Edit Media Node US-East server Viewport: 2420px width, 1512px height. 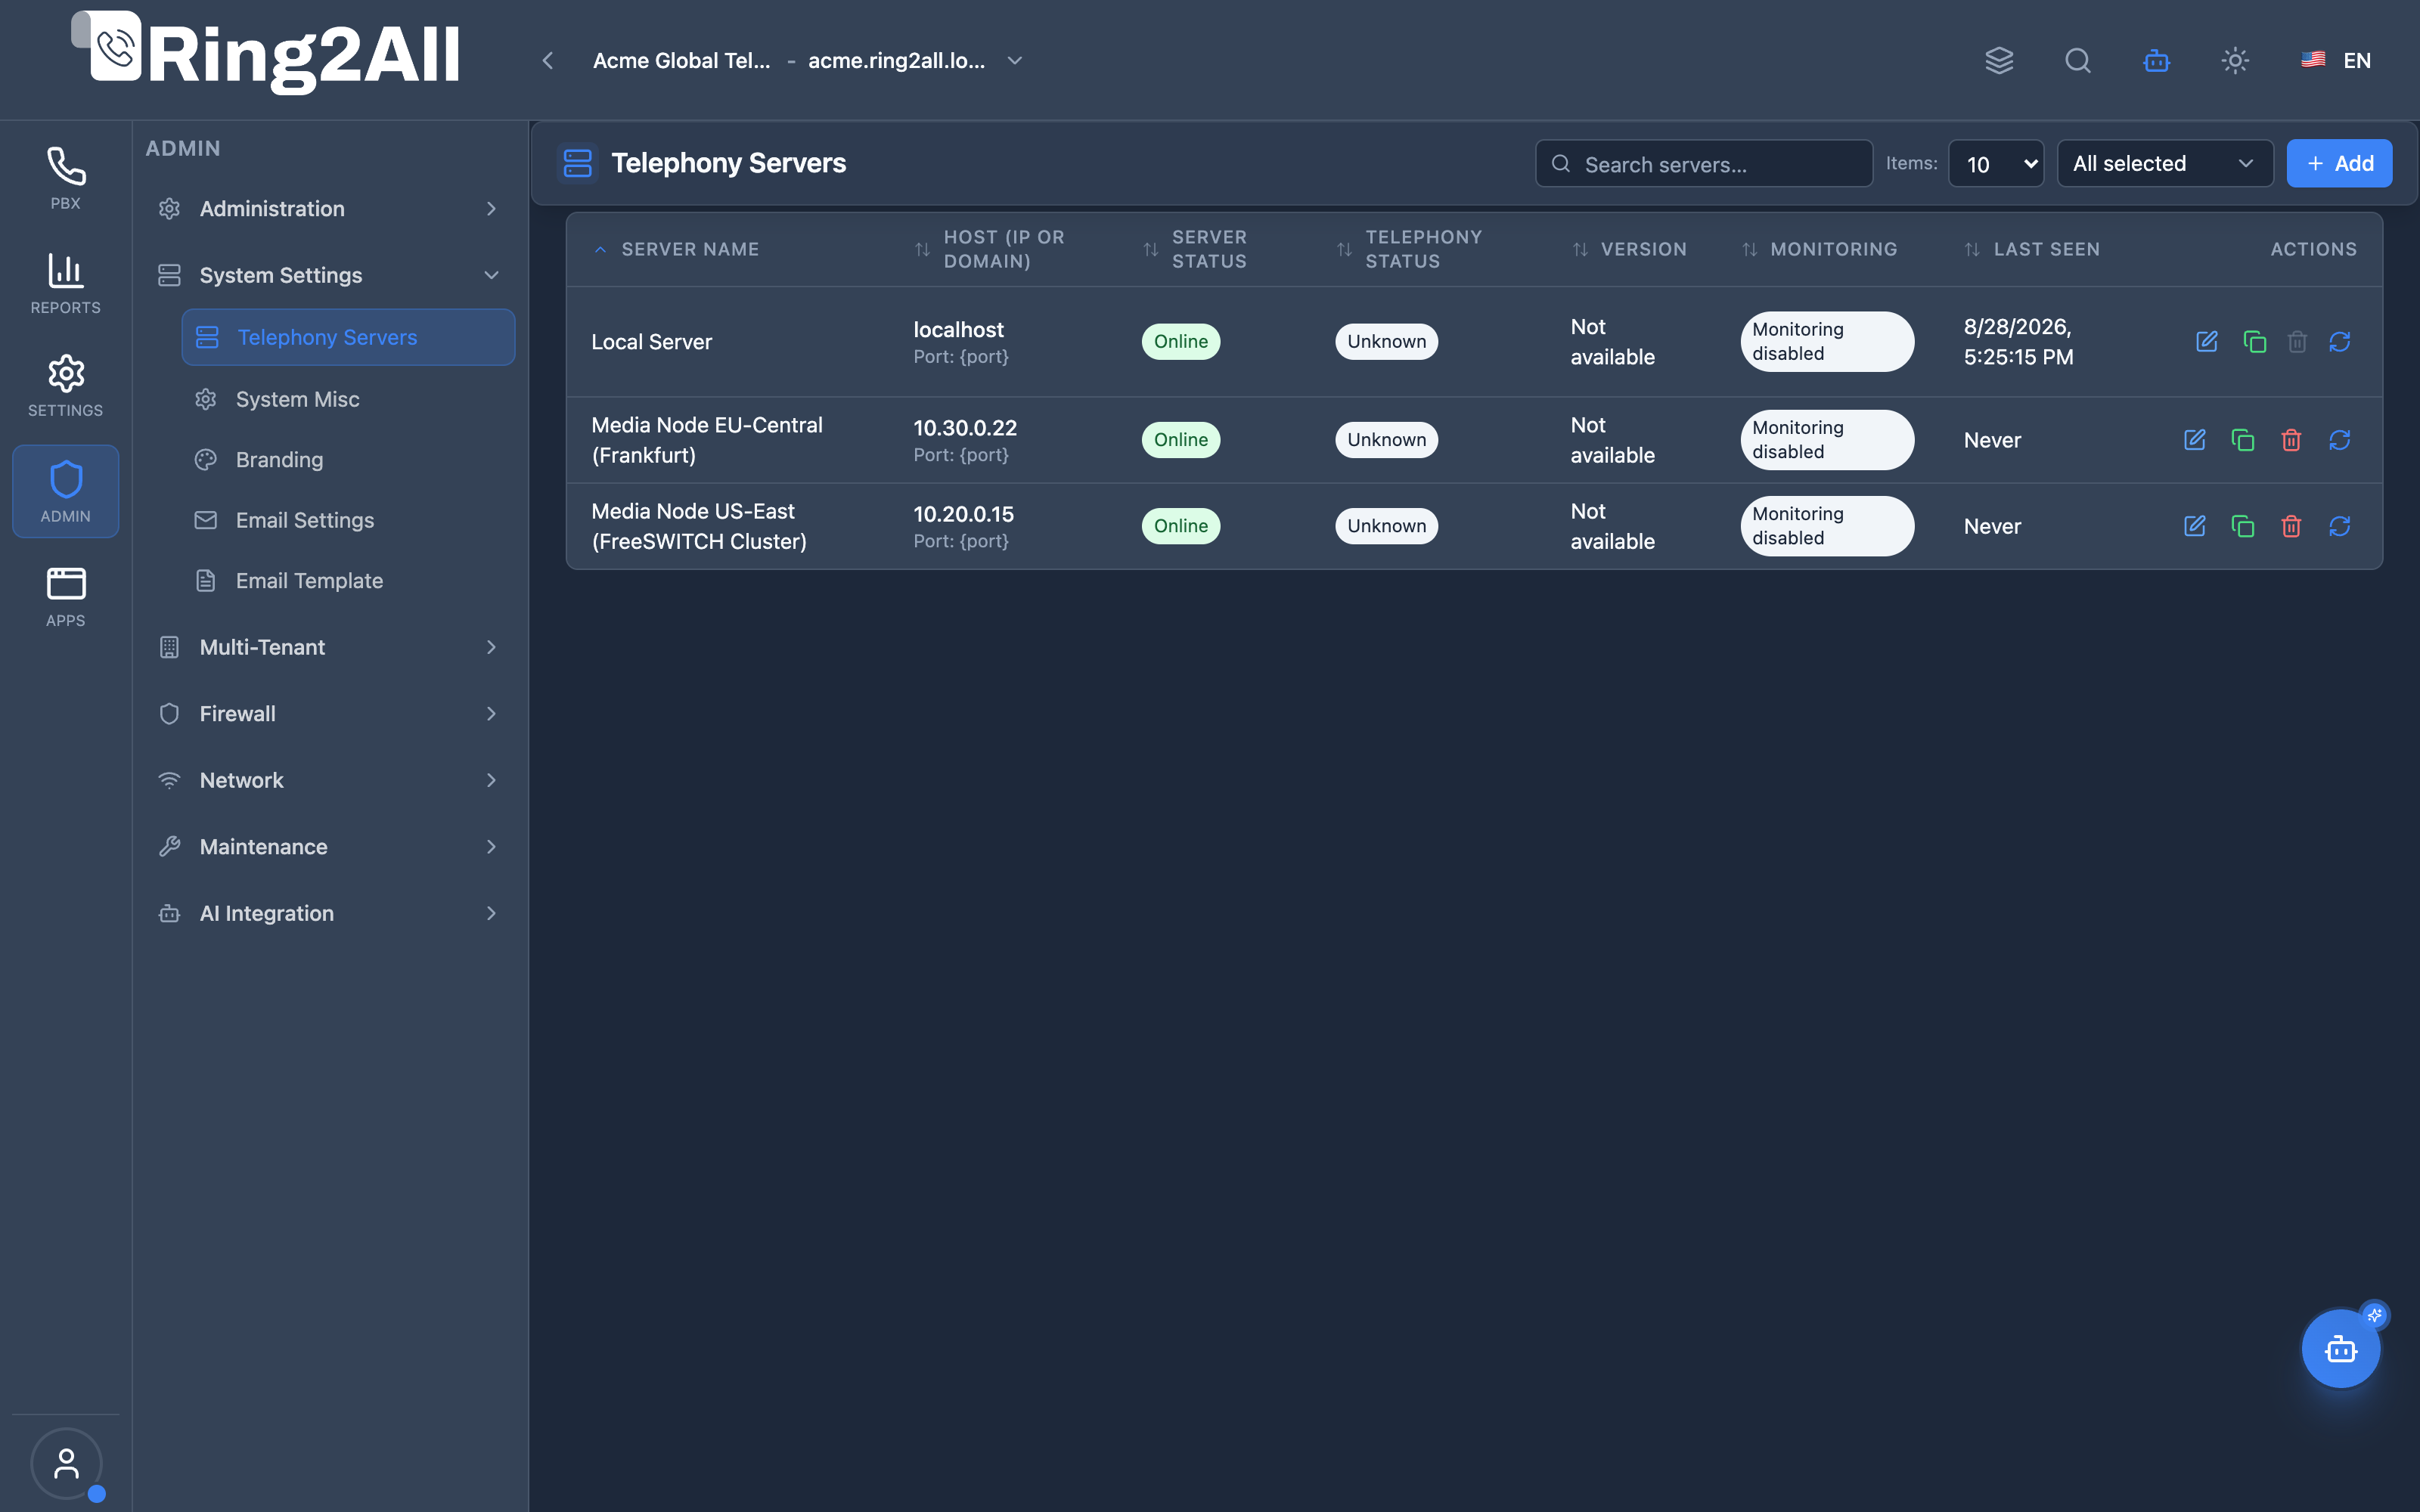click(2194, 526)
